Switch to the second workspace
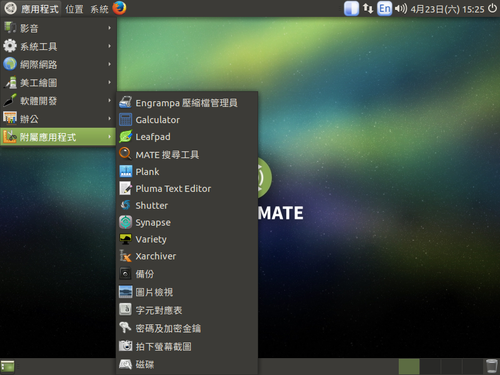The height and width of the screenshot is (375, 500). pyautogui.click(x=430, y=366)
